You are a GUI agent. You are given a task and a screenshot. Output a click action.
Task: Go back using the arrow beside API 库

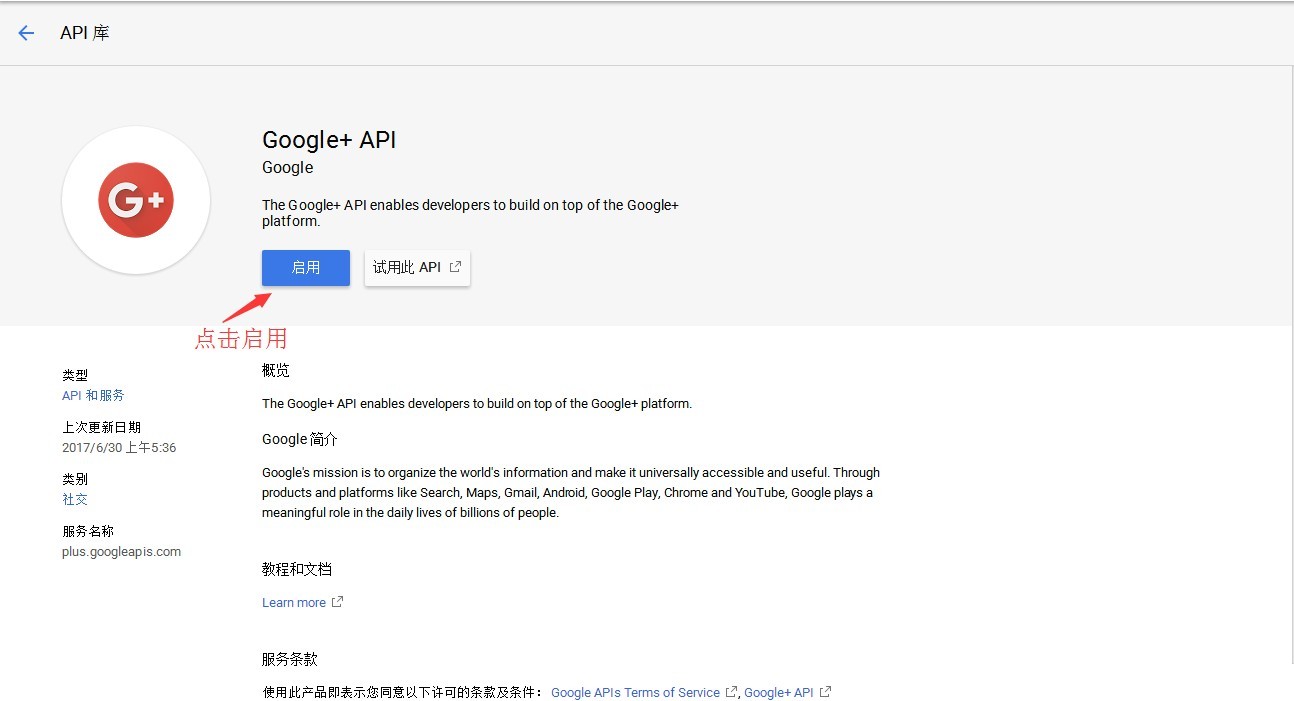pyautogui.click(x=26, y=33)
